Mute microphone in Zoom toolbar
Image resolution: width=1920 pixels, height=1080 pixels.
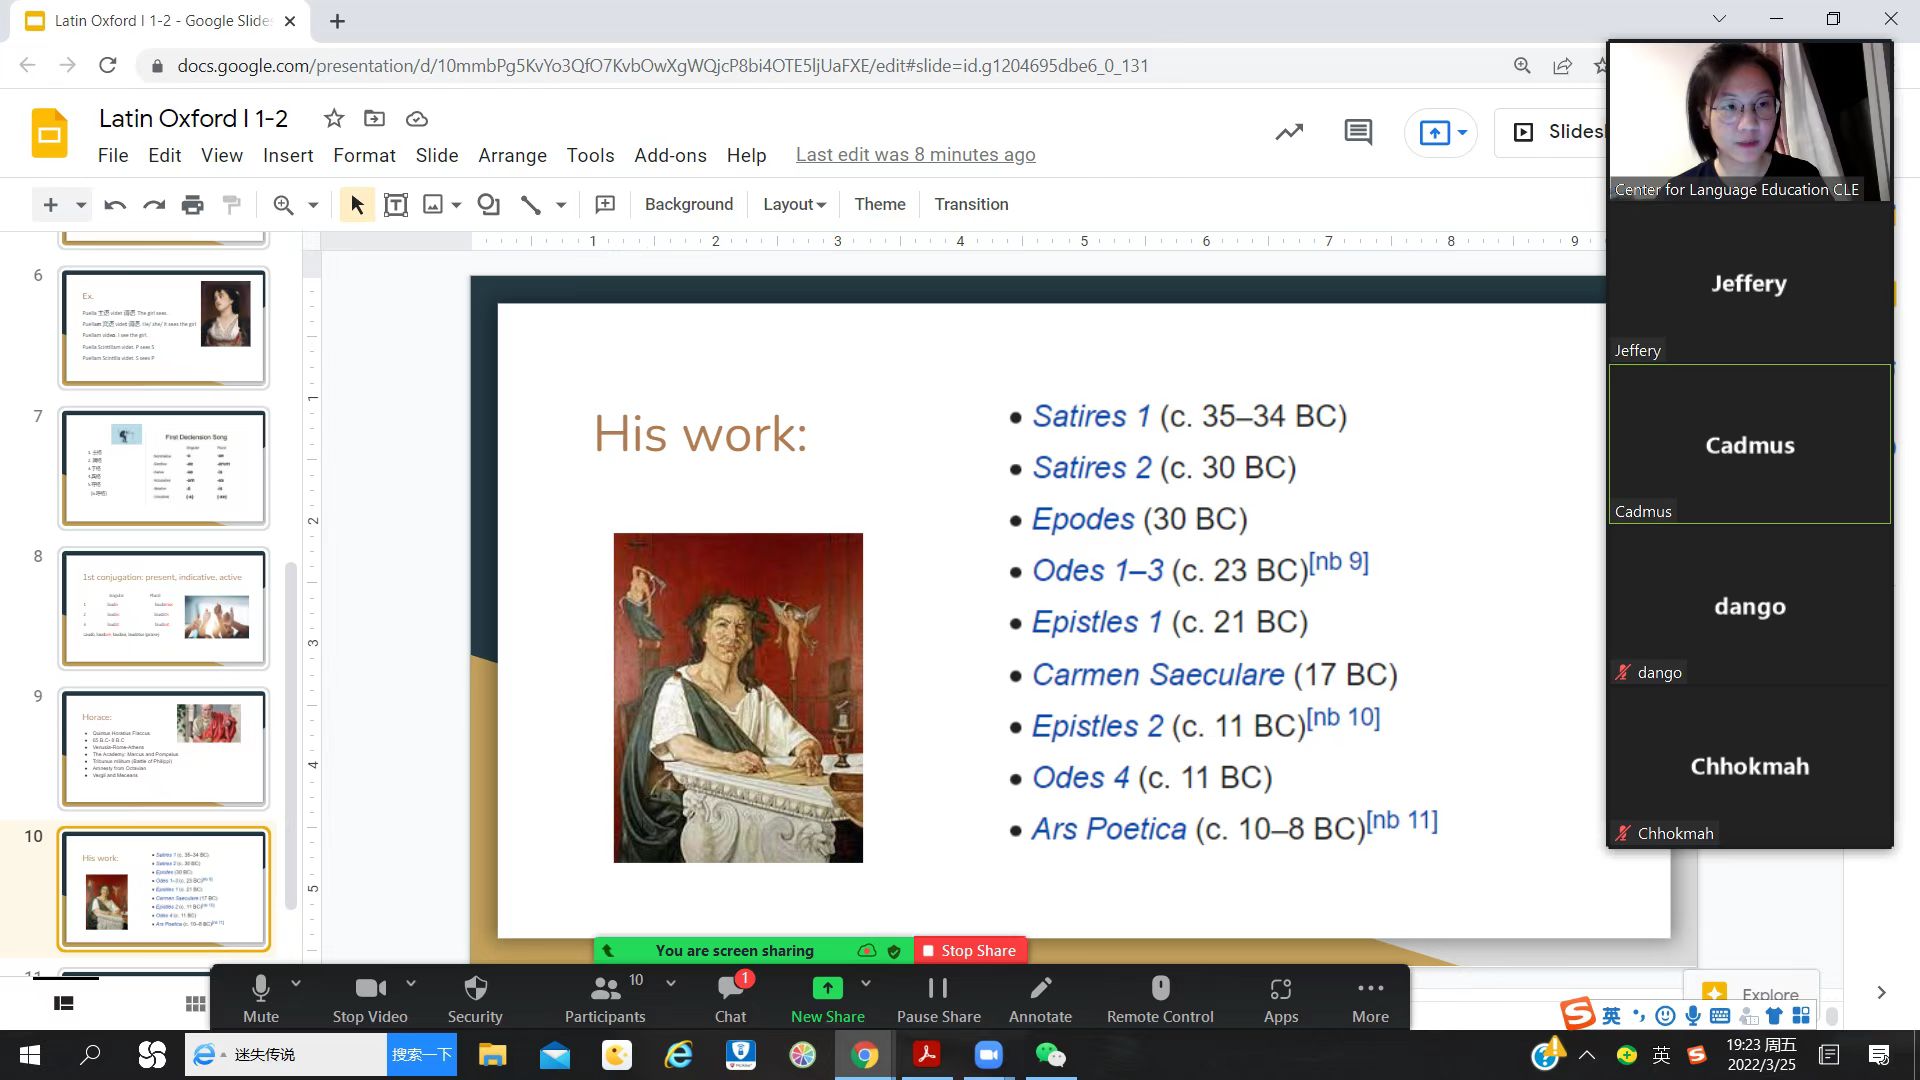[261, 998]
